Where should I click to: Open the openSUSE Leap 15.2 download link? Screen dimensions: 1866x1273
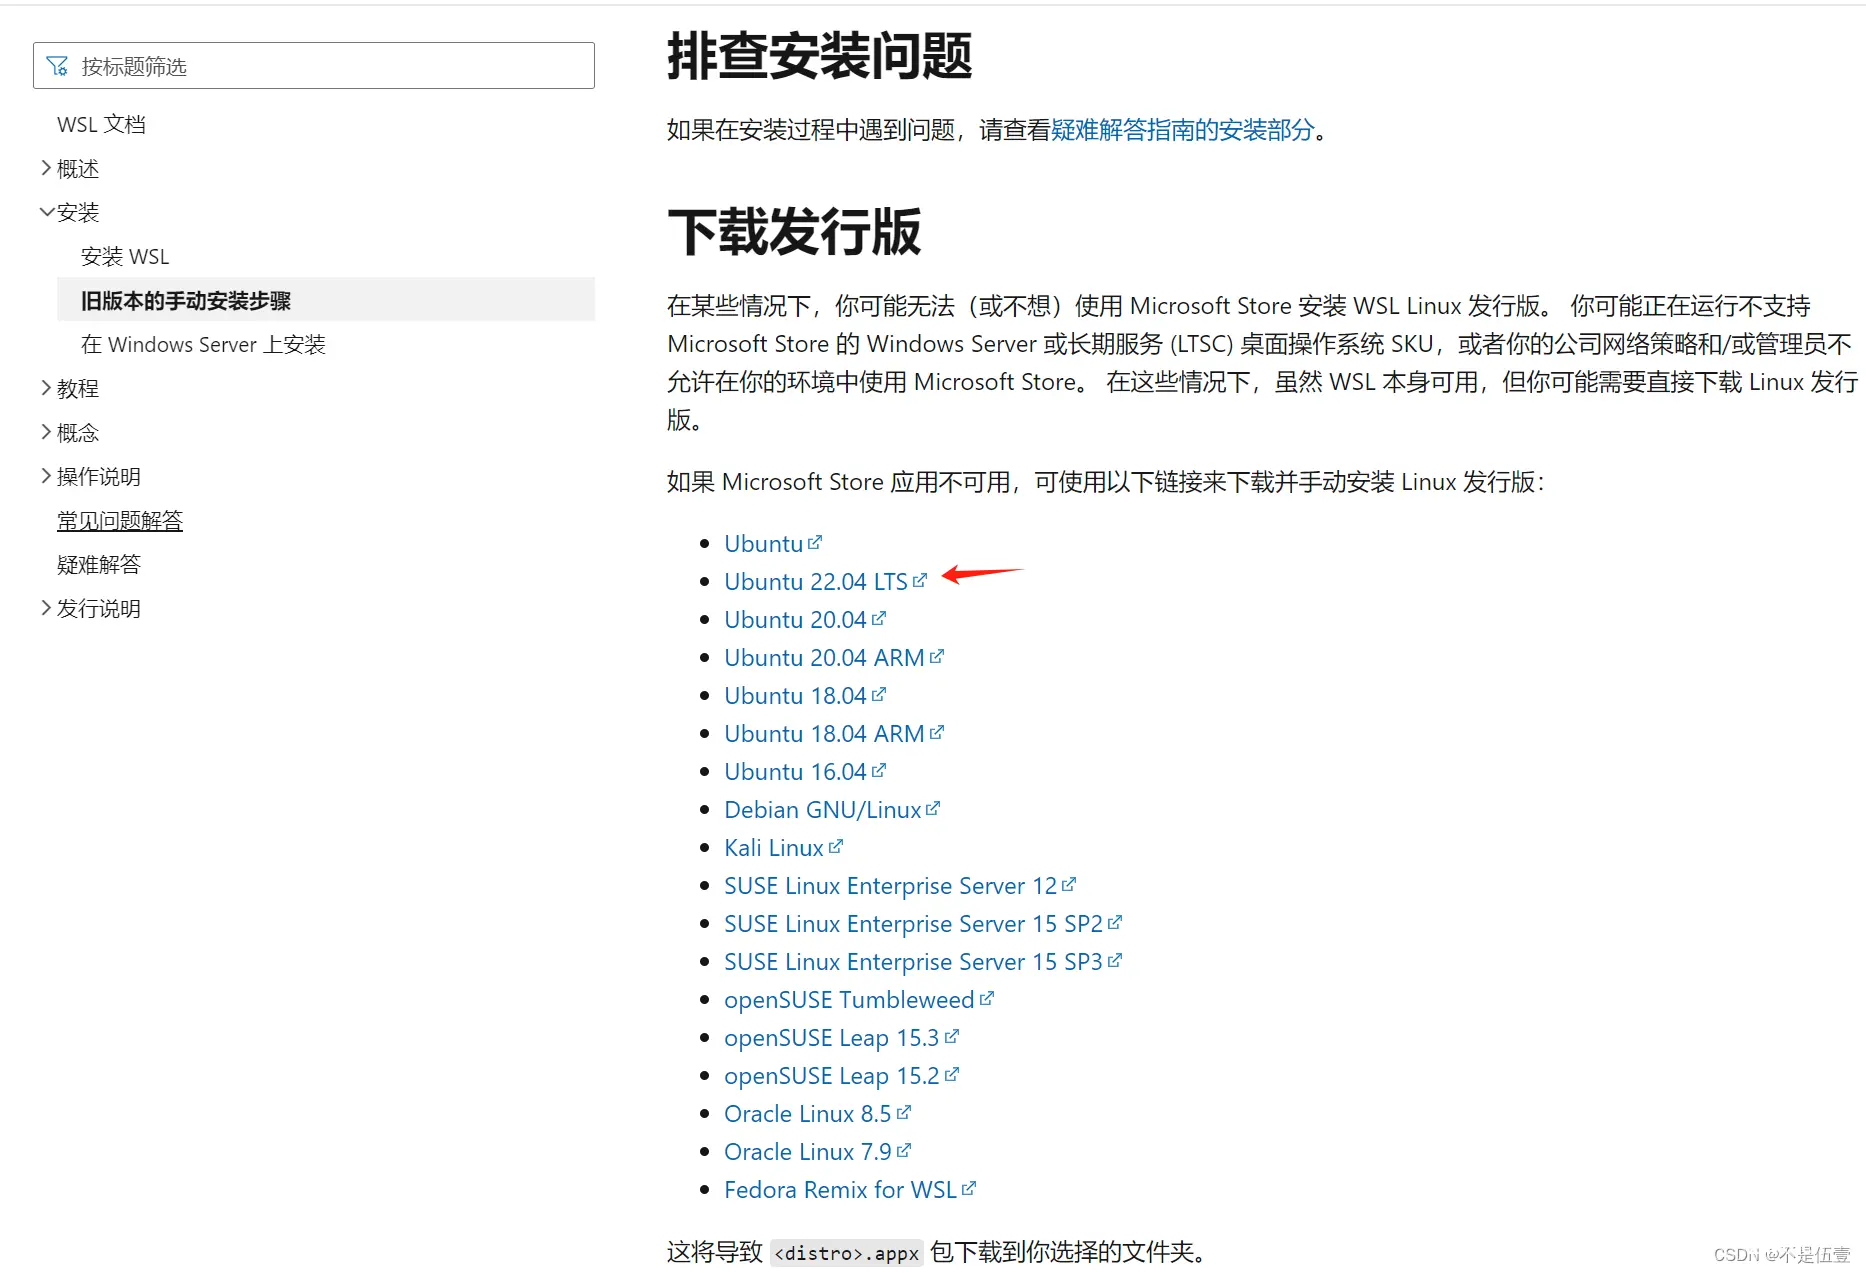(x=832, y=1075)
